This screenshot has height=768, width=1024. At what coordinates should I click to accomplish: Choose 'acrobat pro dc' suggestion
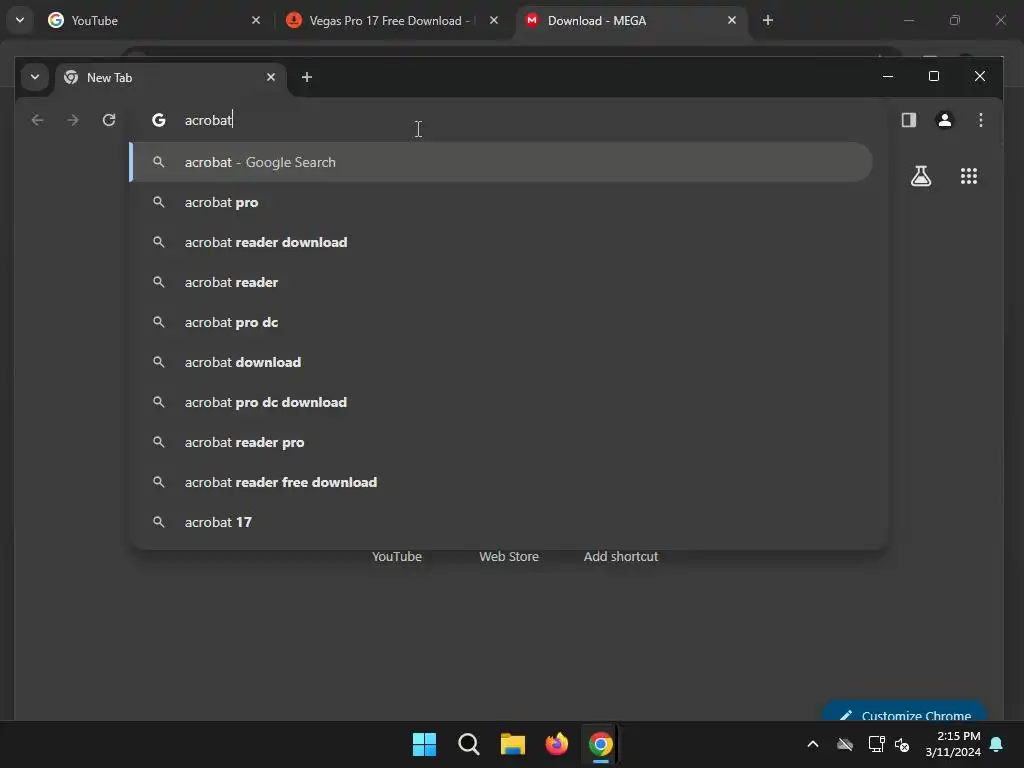pyautogui.click(x=502, y=322)
